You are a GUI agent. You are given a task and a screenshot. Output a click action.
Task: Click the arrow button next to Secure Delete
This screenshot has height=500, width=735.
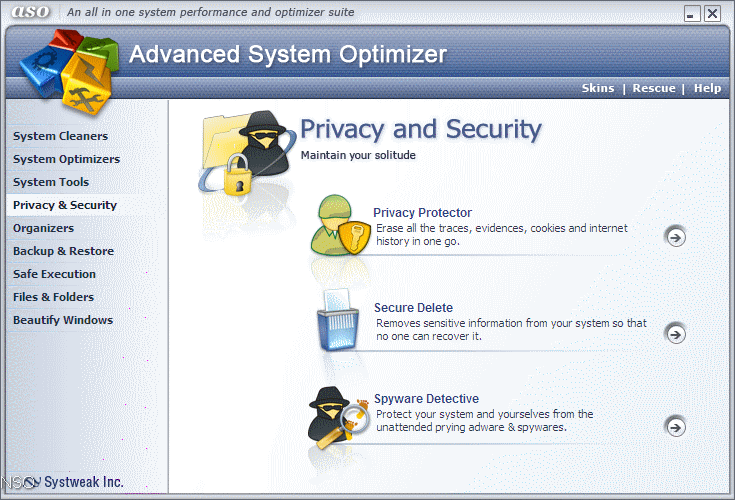[x=675, y=334]
